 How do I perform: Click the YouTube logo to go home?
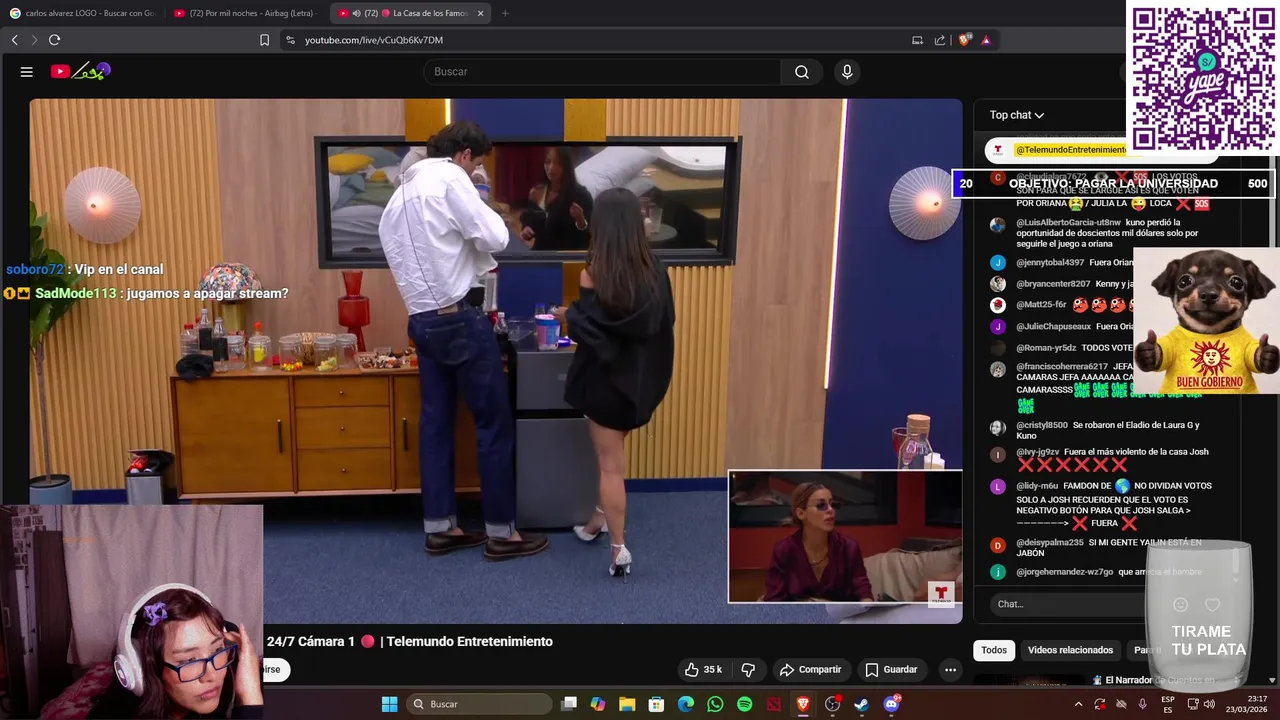coord(80,71)
